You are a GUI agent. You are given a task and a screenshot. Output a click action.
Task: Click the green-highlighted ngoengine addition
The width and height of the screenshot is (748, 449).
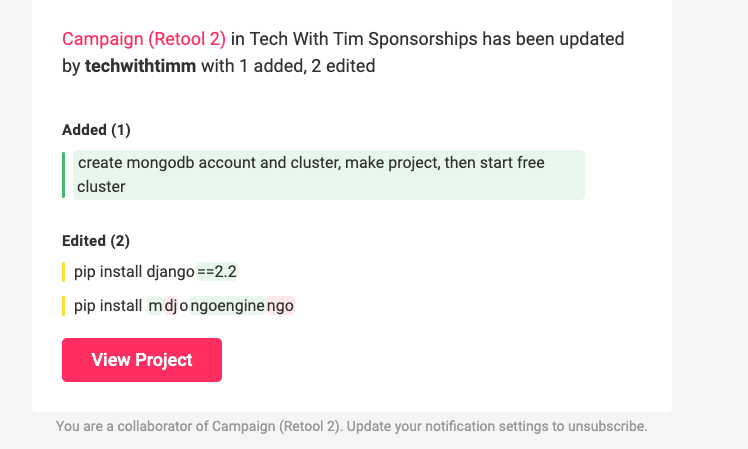227,305
